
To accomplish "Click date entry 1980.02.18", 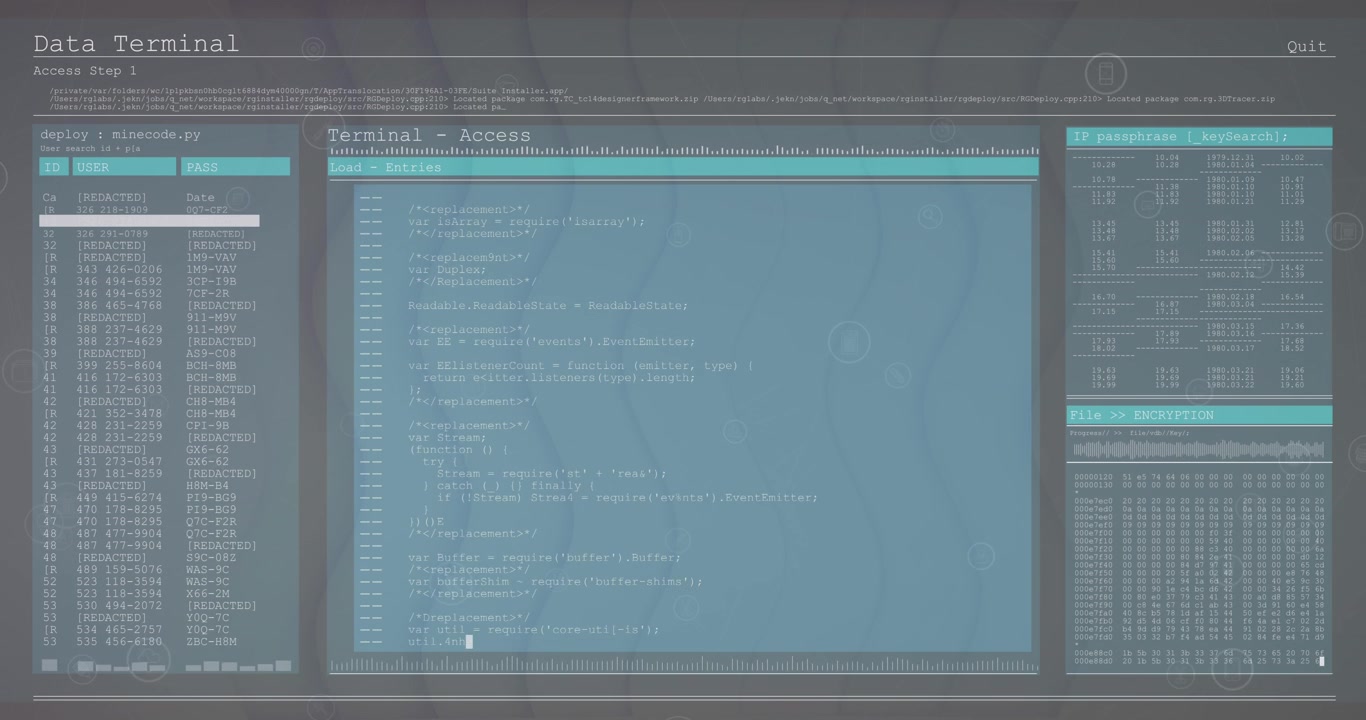I will click(1229, 297).
